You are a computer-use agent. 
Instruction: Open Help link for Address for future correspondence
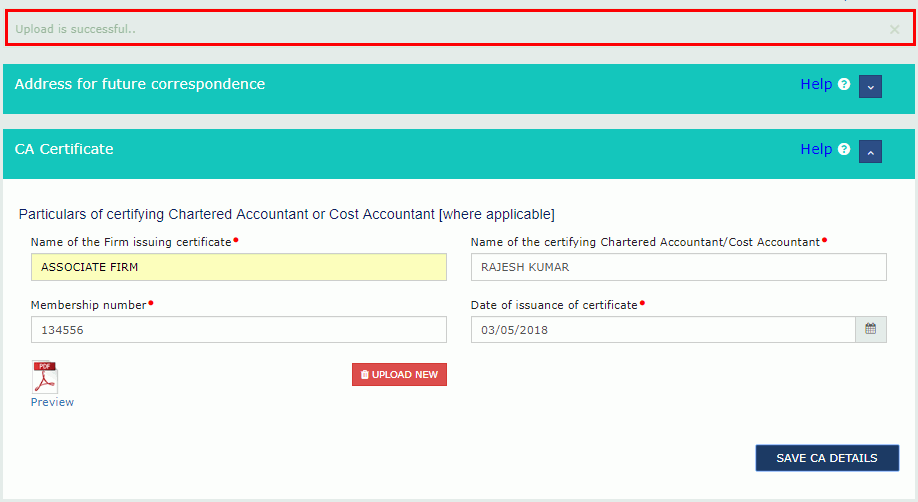pos(816,85)
